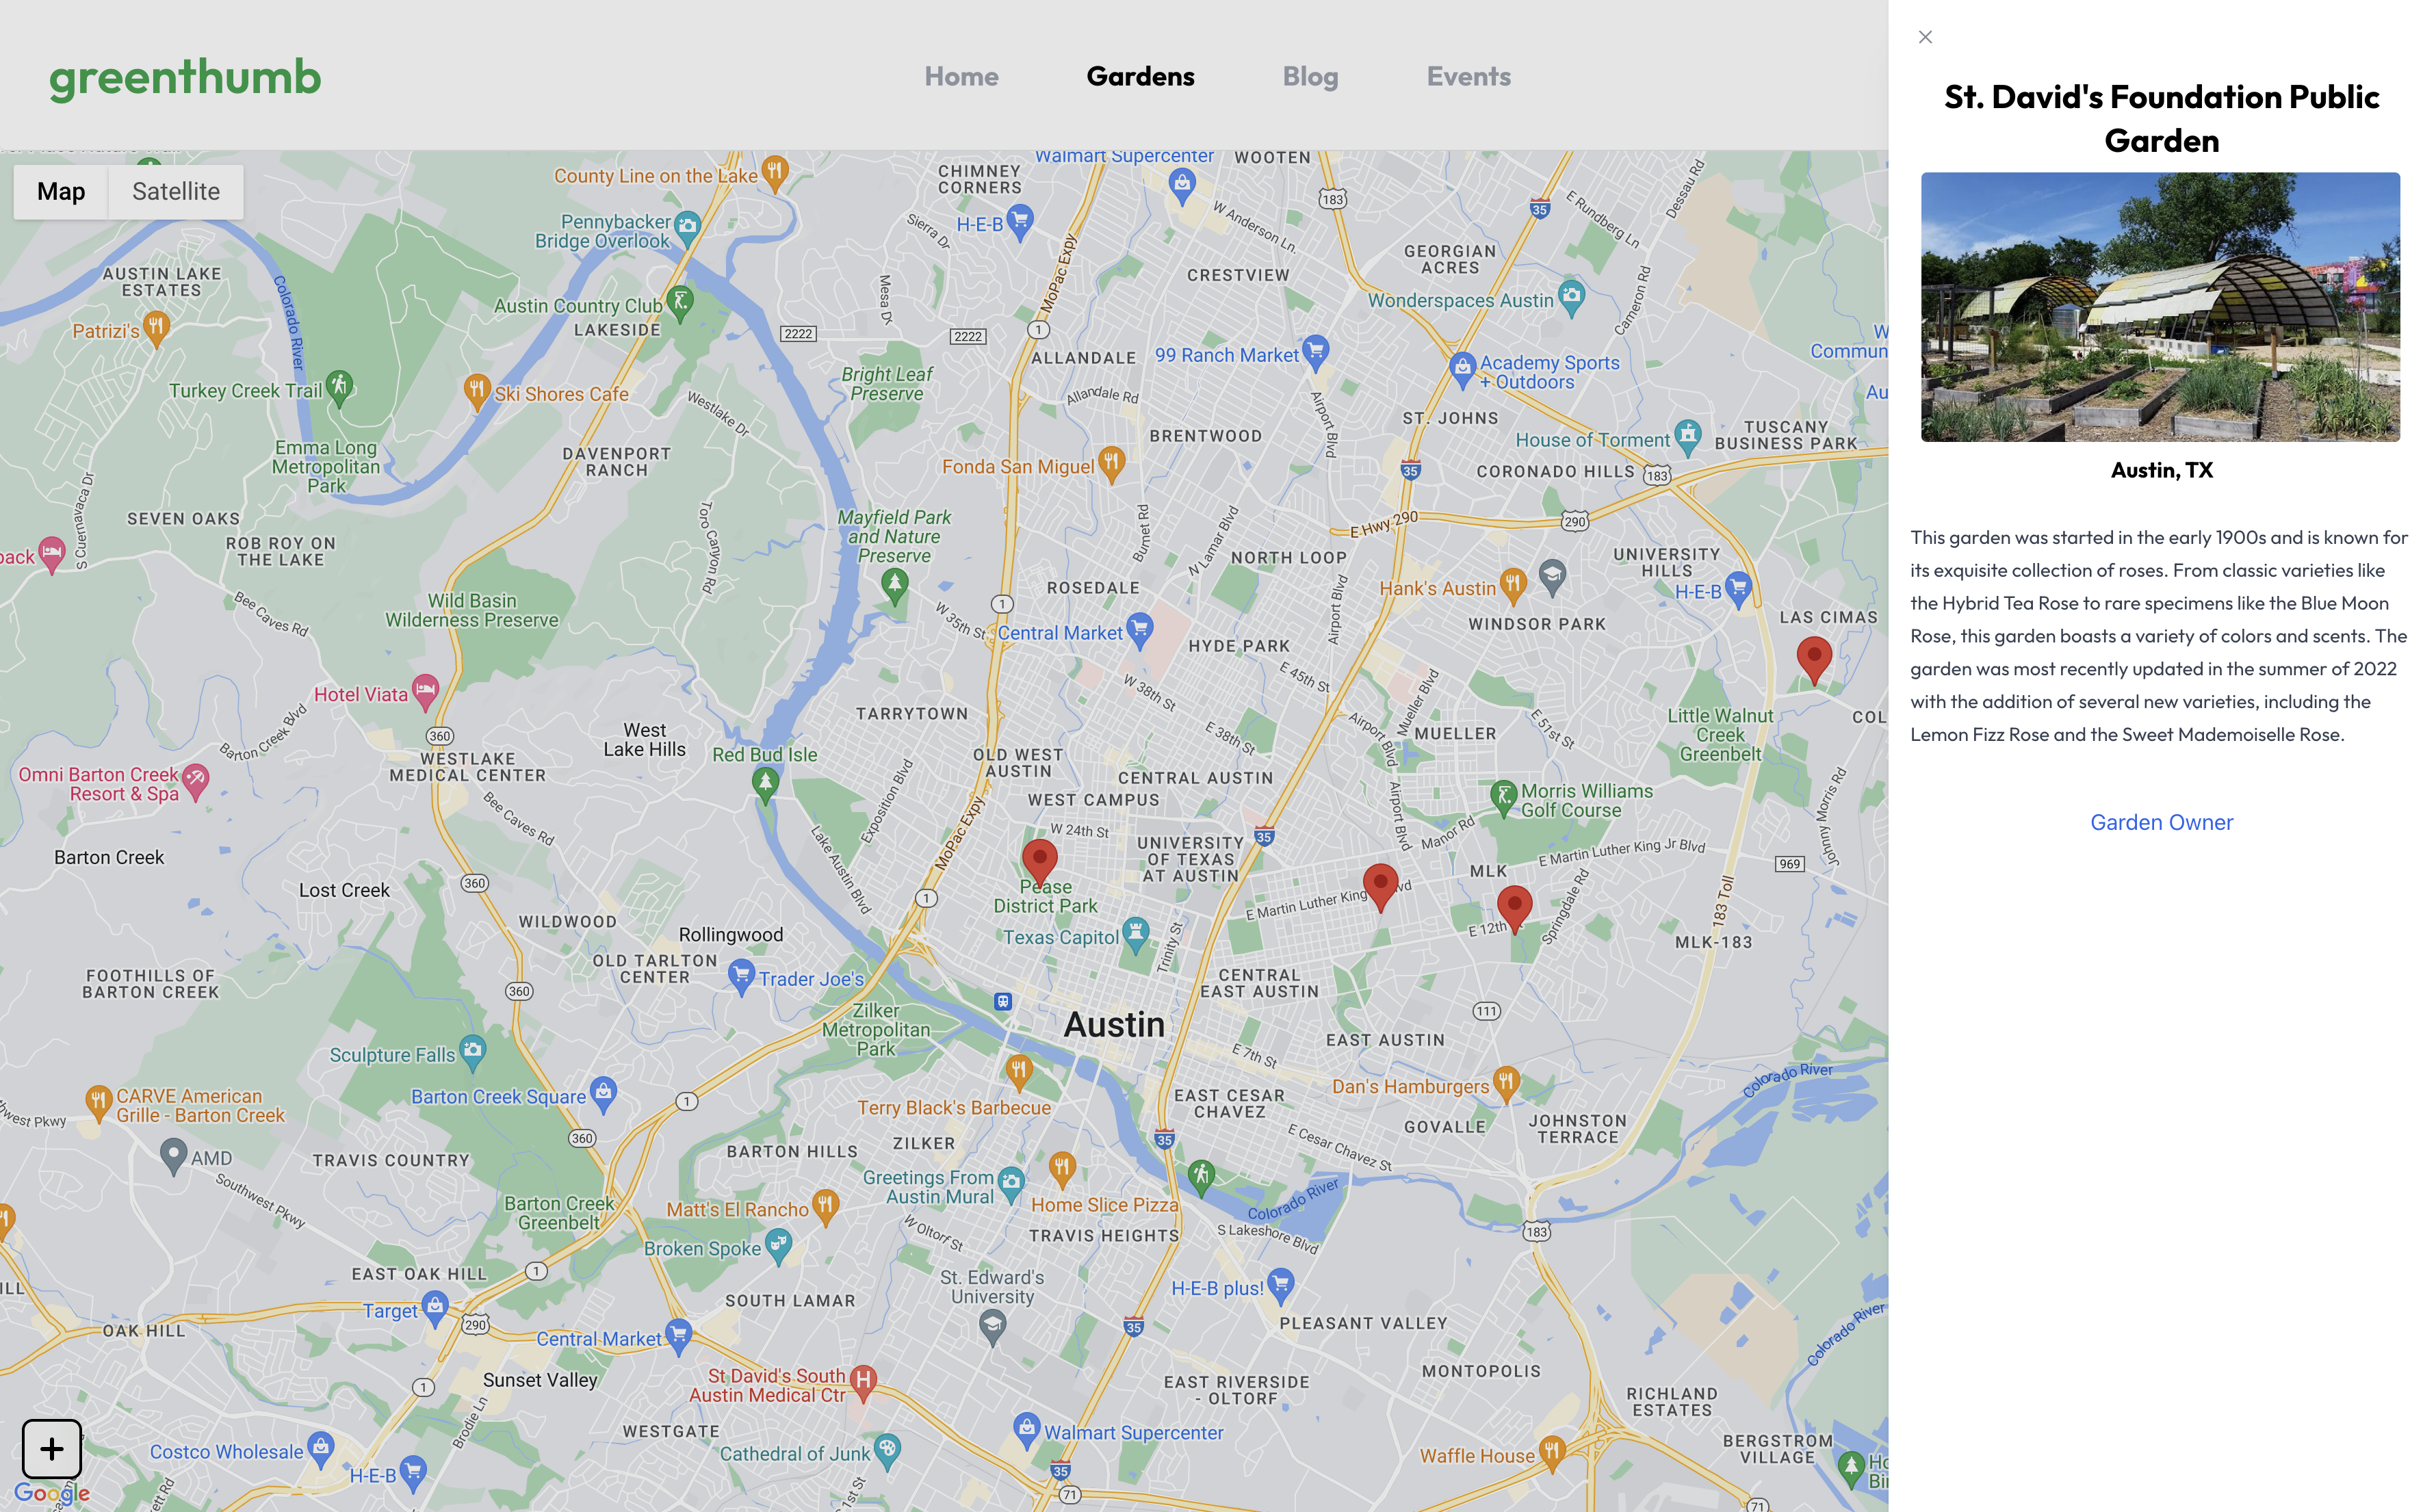
Task: Go to the Home page
Action: click(961, 76)
